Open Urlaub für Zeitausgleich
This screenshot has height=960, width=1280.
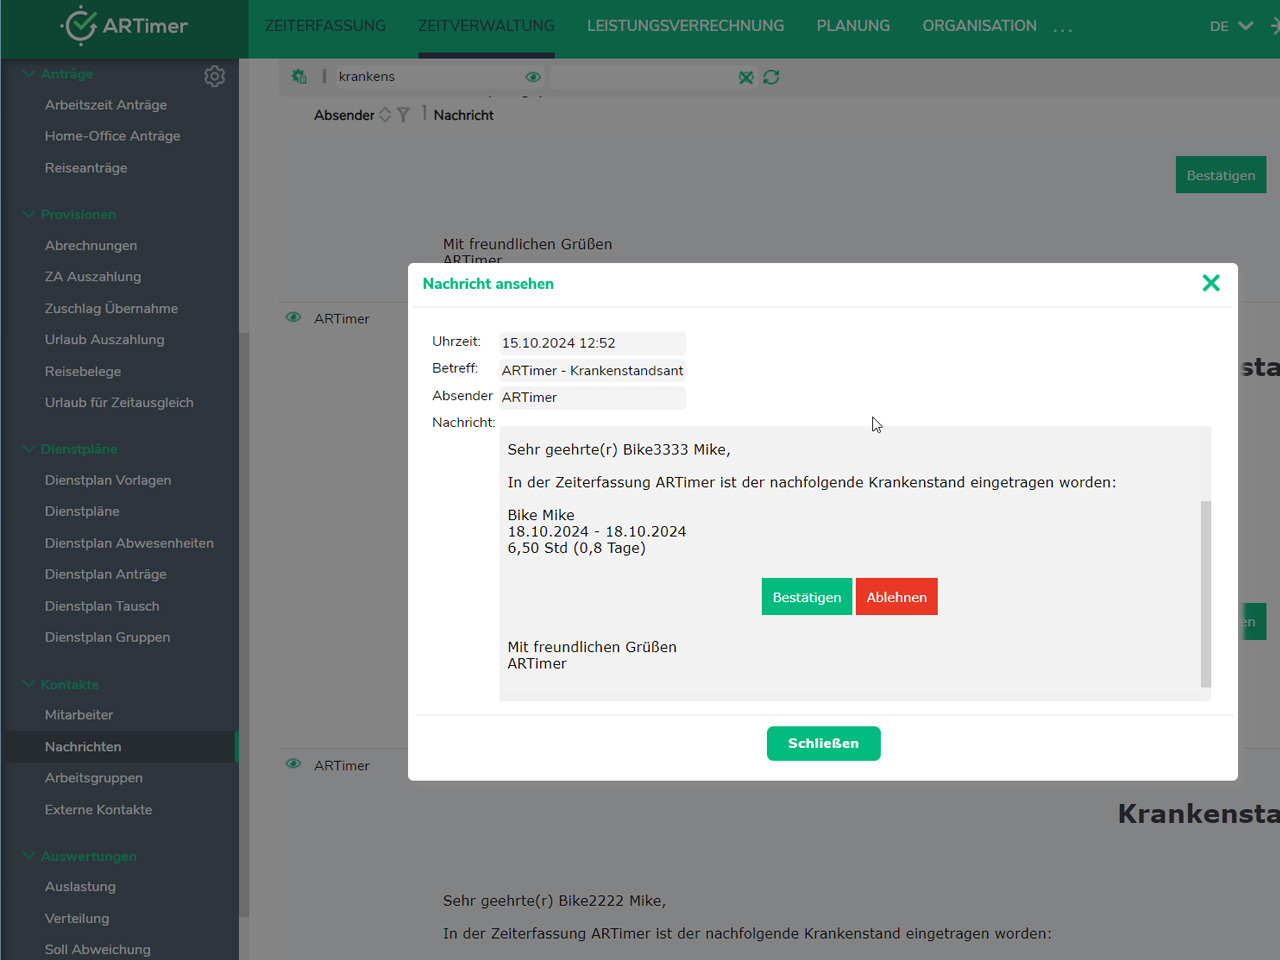(x=120, y=403)
